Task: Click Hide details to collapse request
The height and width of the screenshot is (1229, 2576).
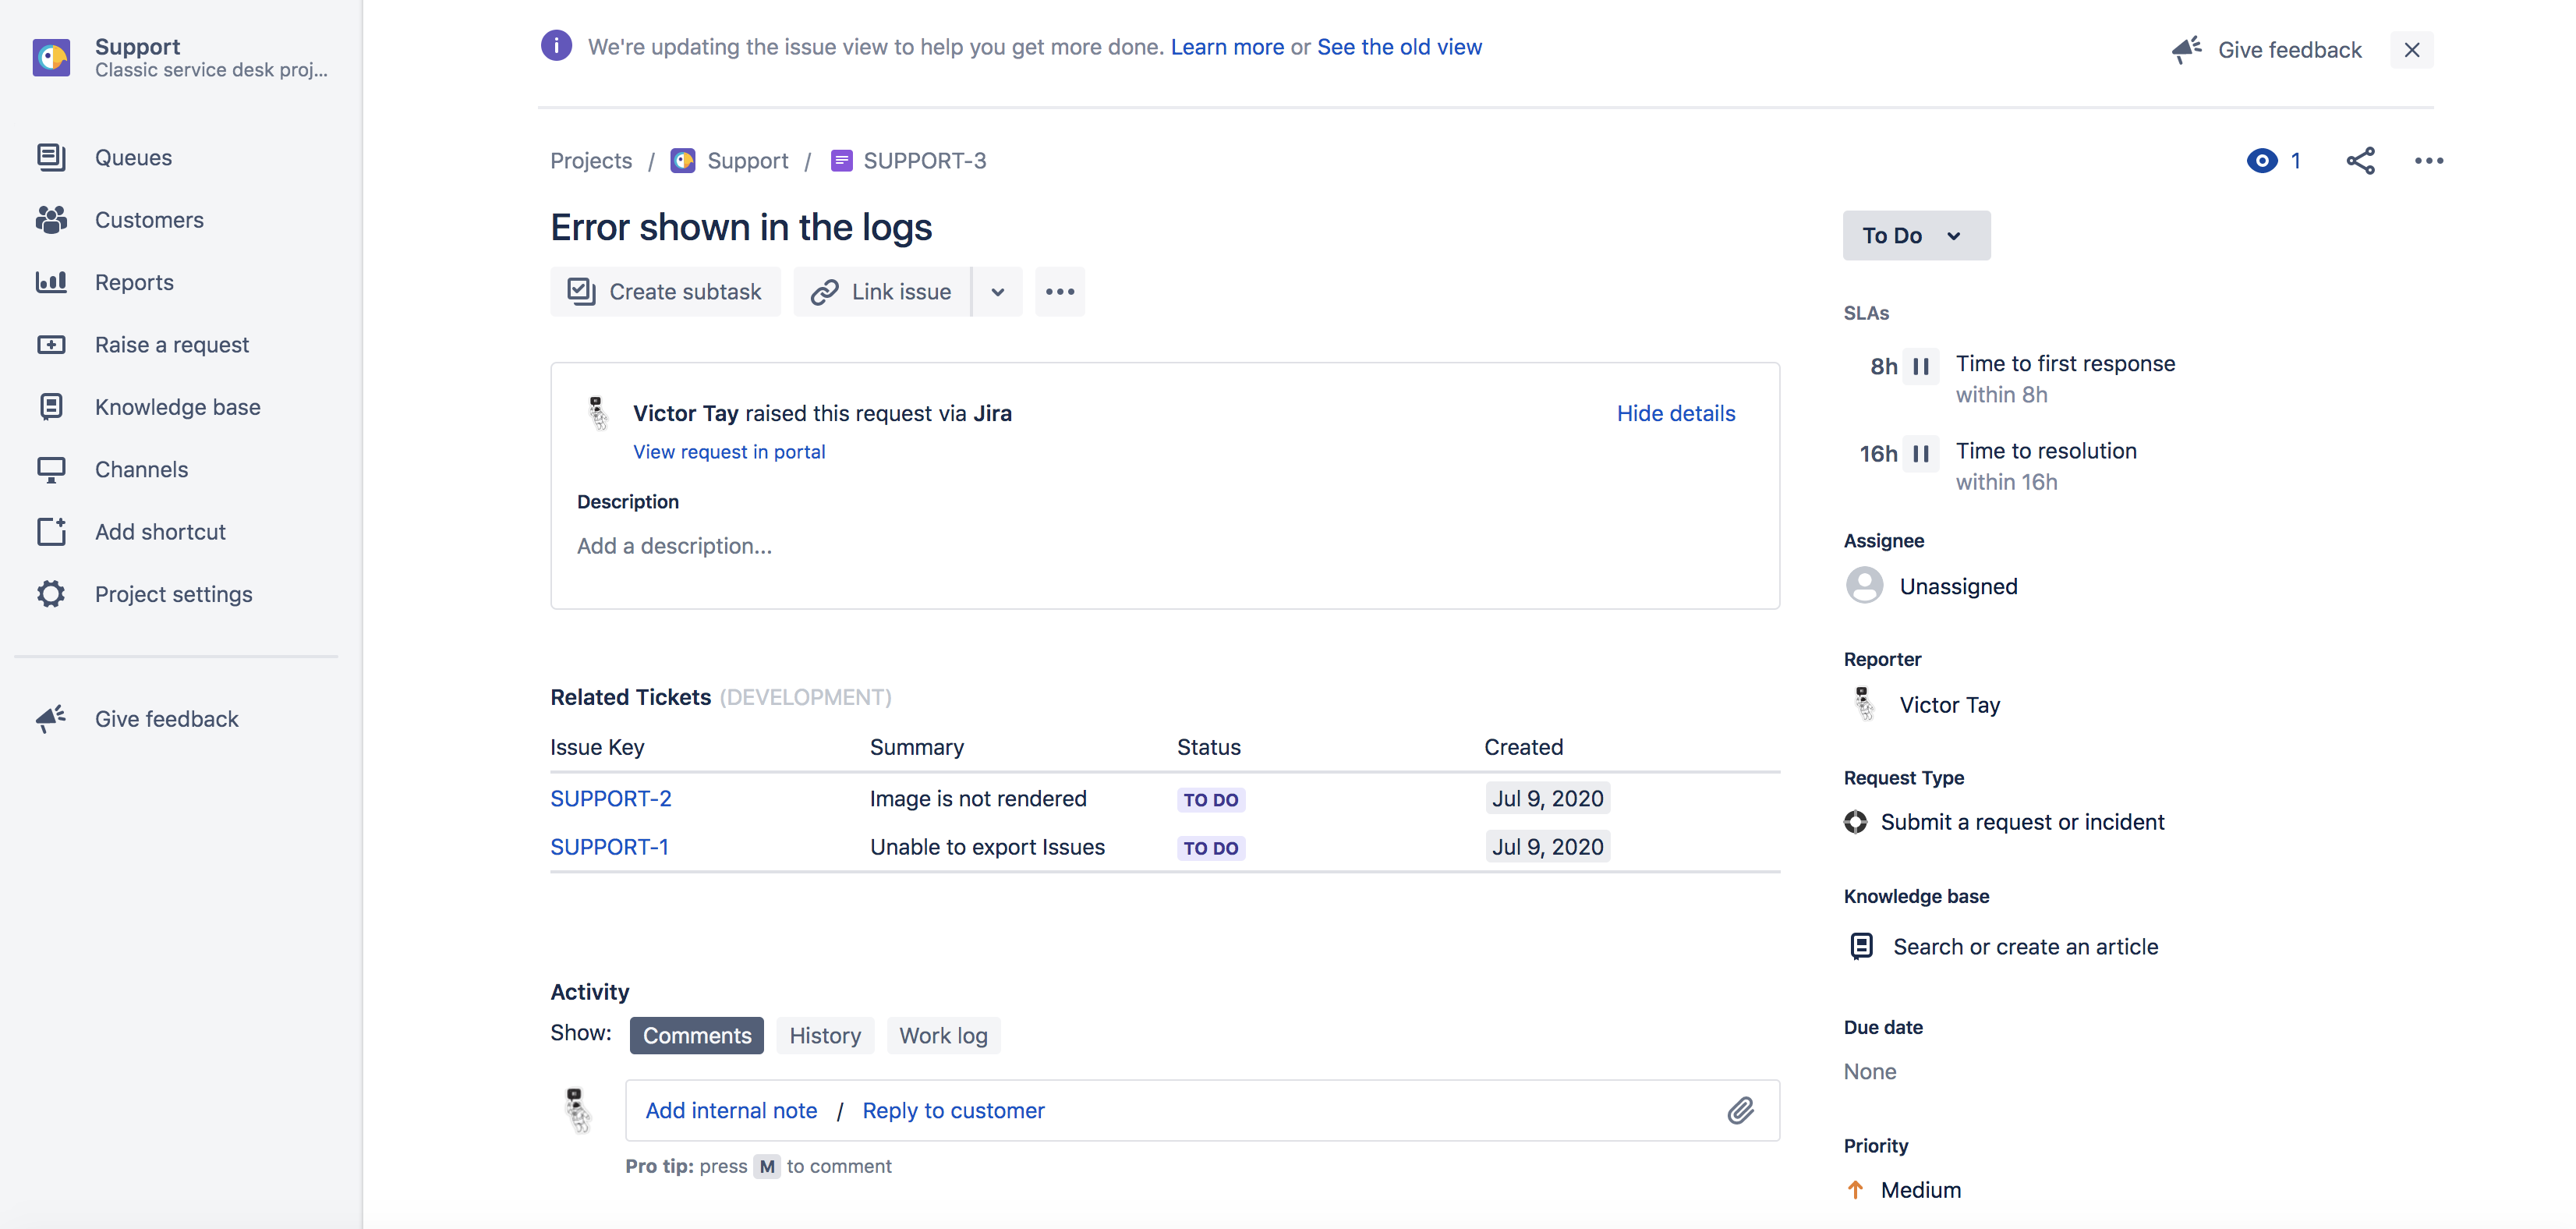Action: point(1675,413)
